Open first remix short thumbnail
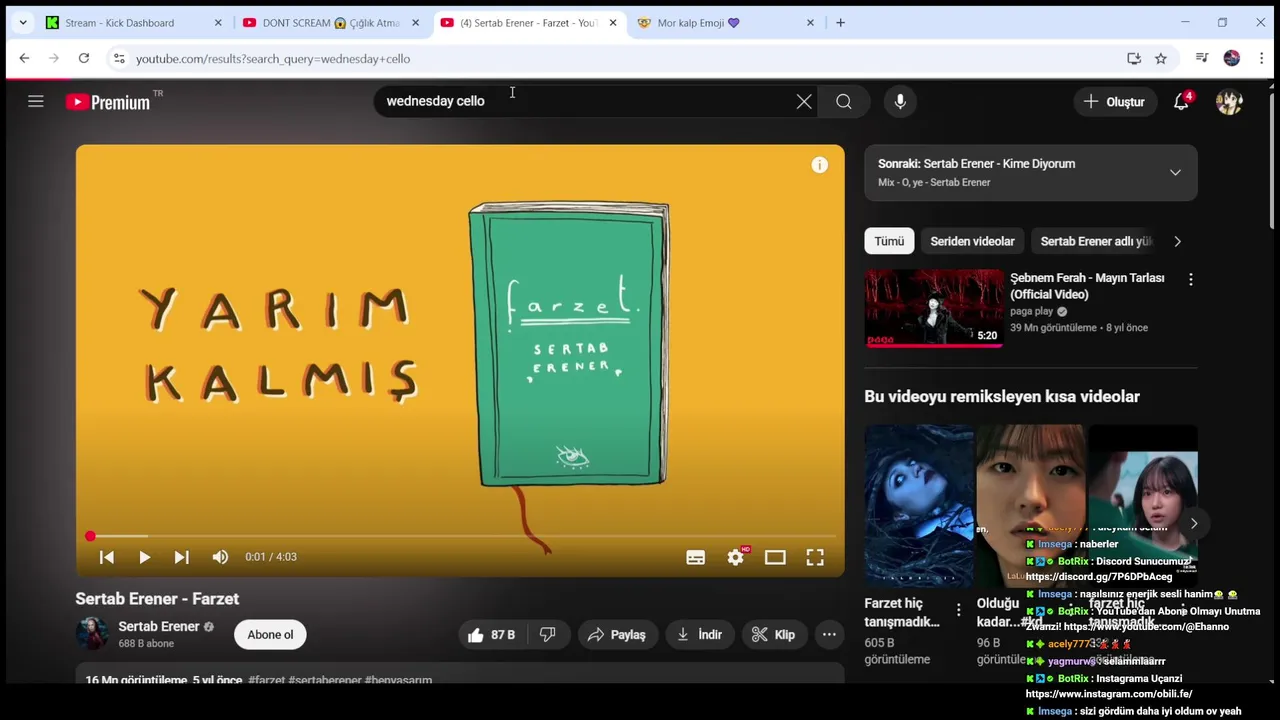 point(918,506)
